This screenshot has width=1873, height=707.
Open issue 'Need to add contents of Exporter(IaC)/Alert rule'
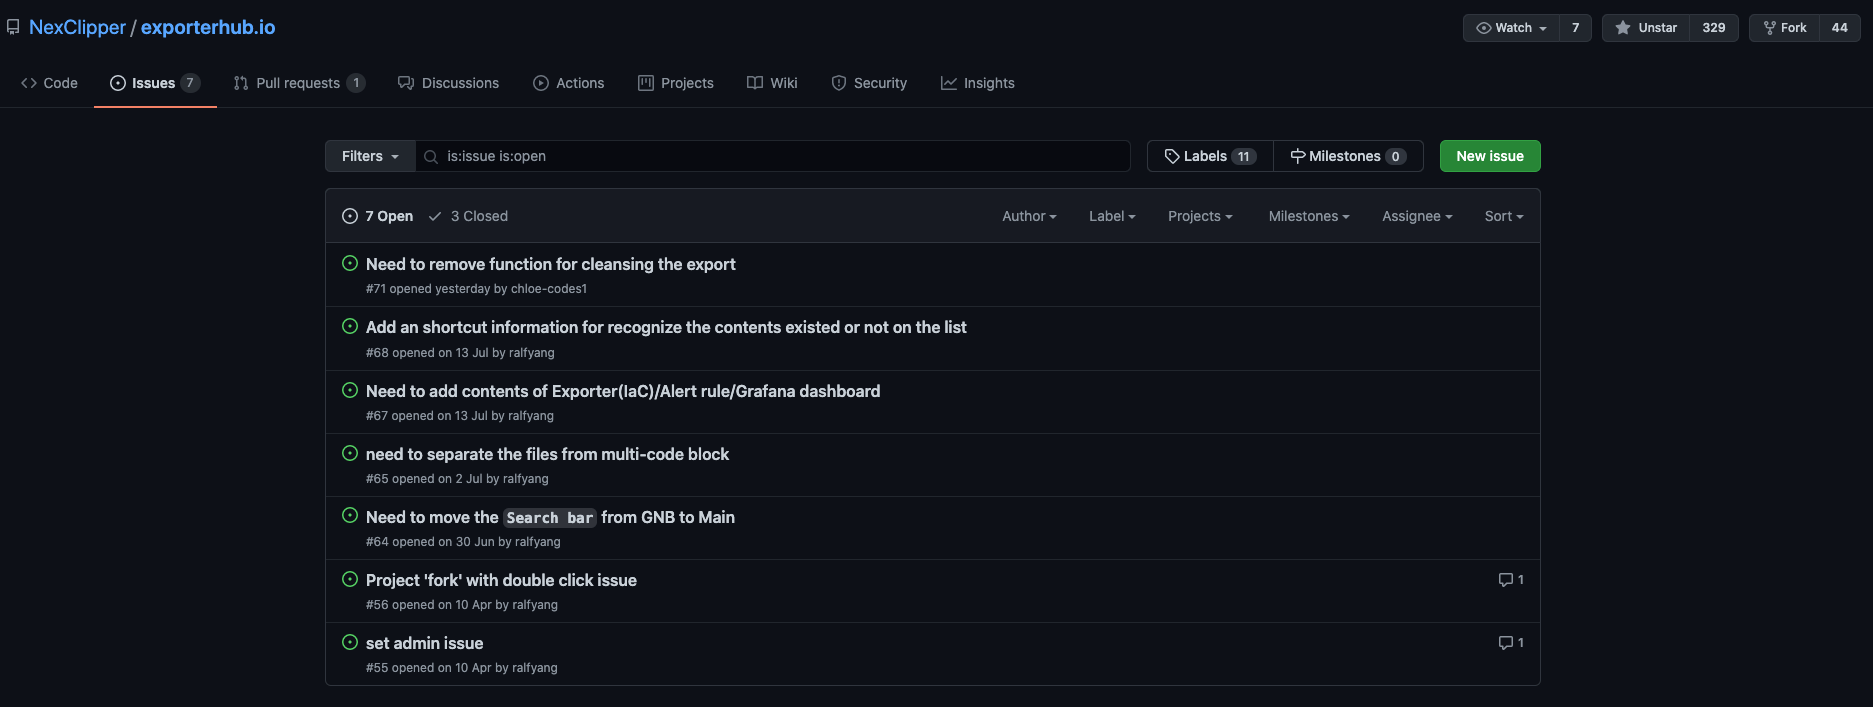(x=623, y=391)
